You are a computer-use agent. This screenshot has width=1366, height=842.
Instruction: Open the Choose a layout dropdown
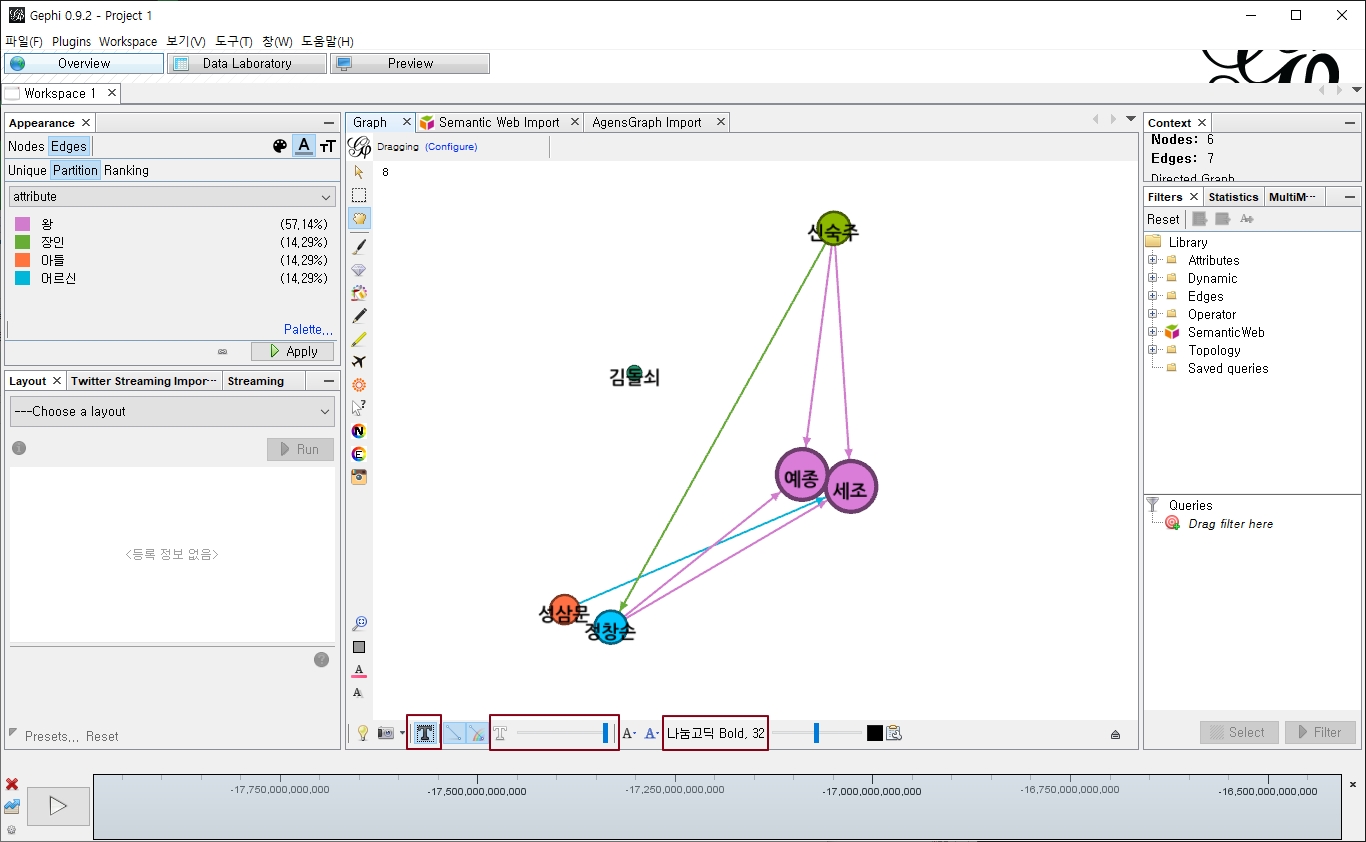(170, 411)
